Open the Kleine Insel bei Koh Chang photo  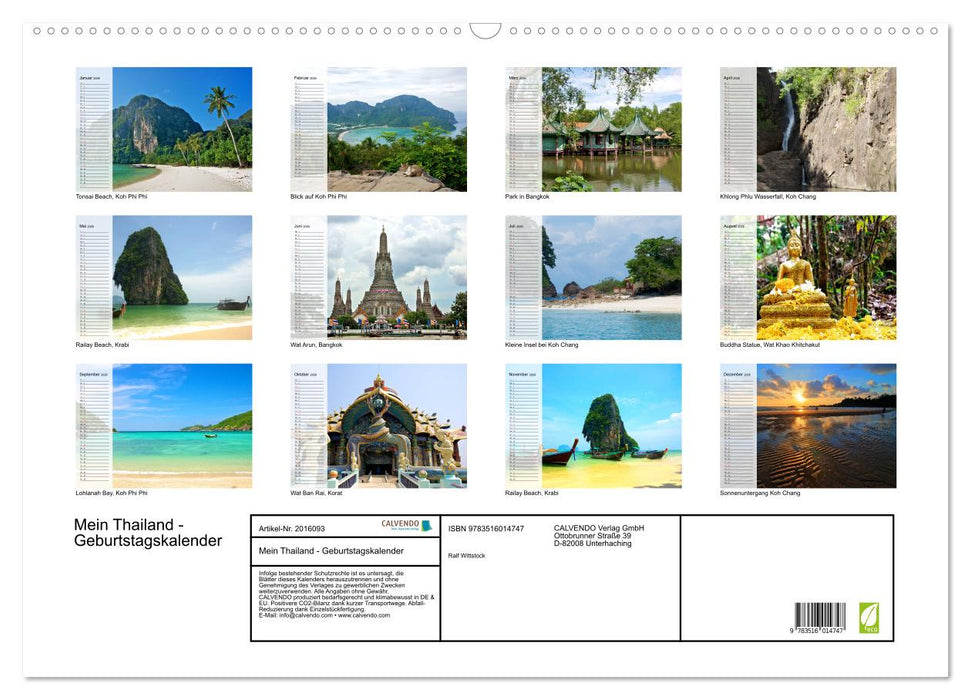click(x=593, y=277)
